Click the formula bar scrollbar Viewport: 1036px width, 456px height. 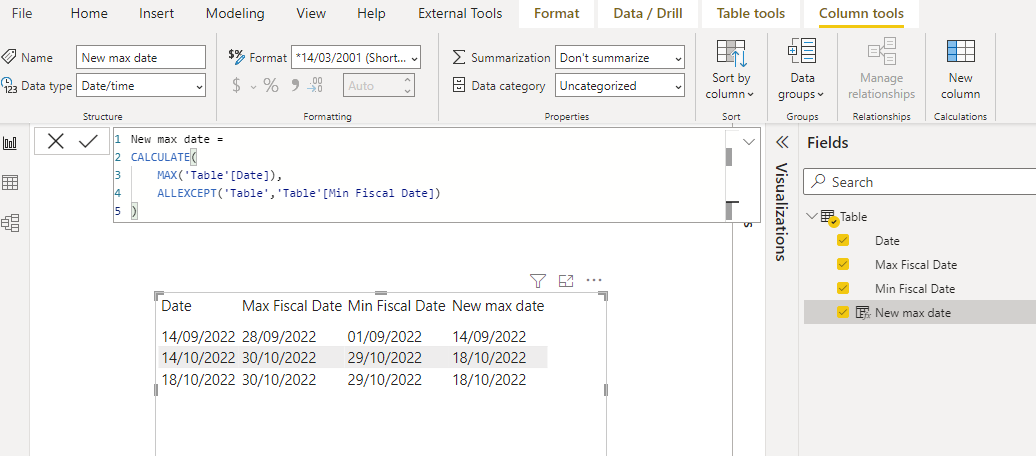tap(729, 175)
